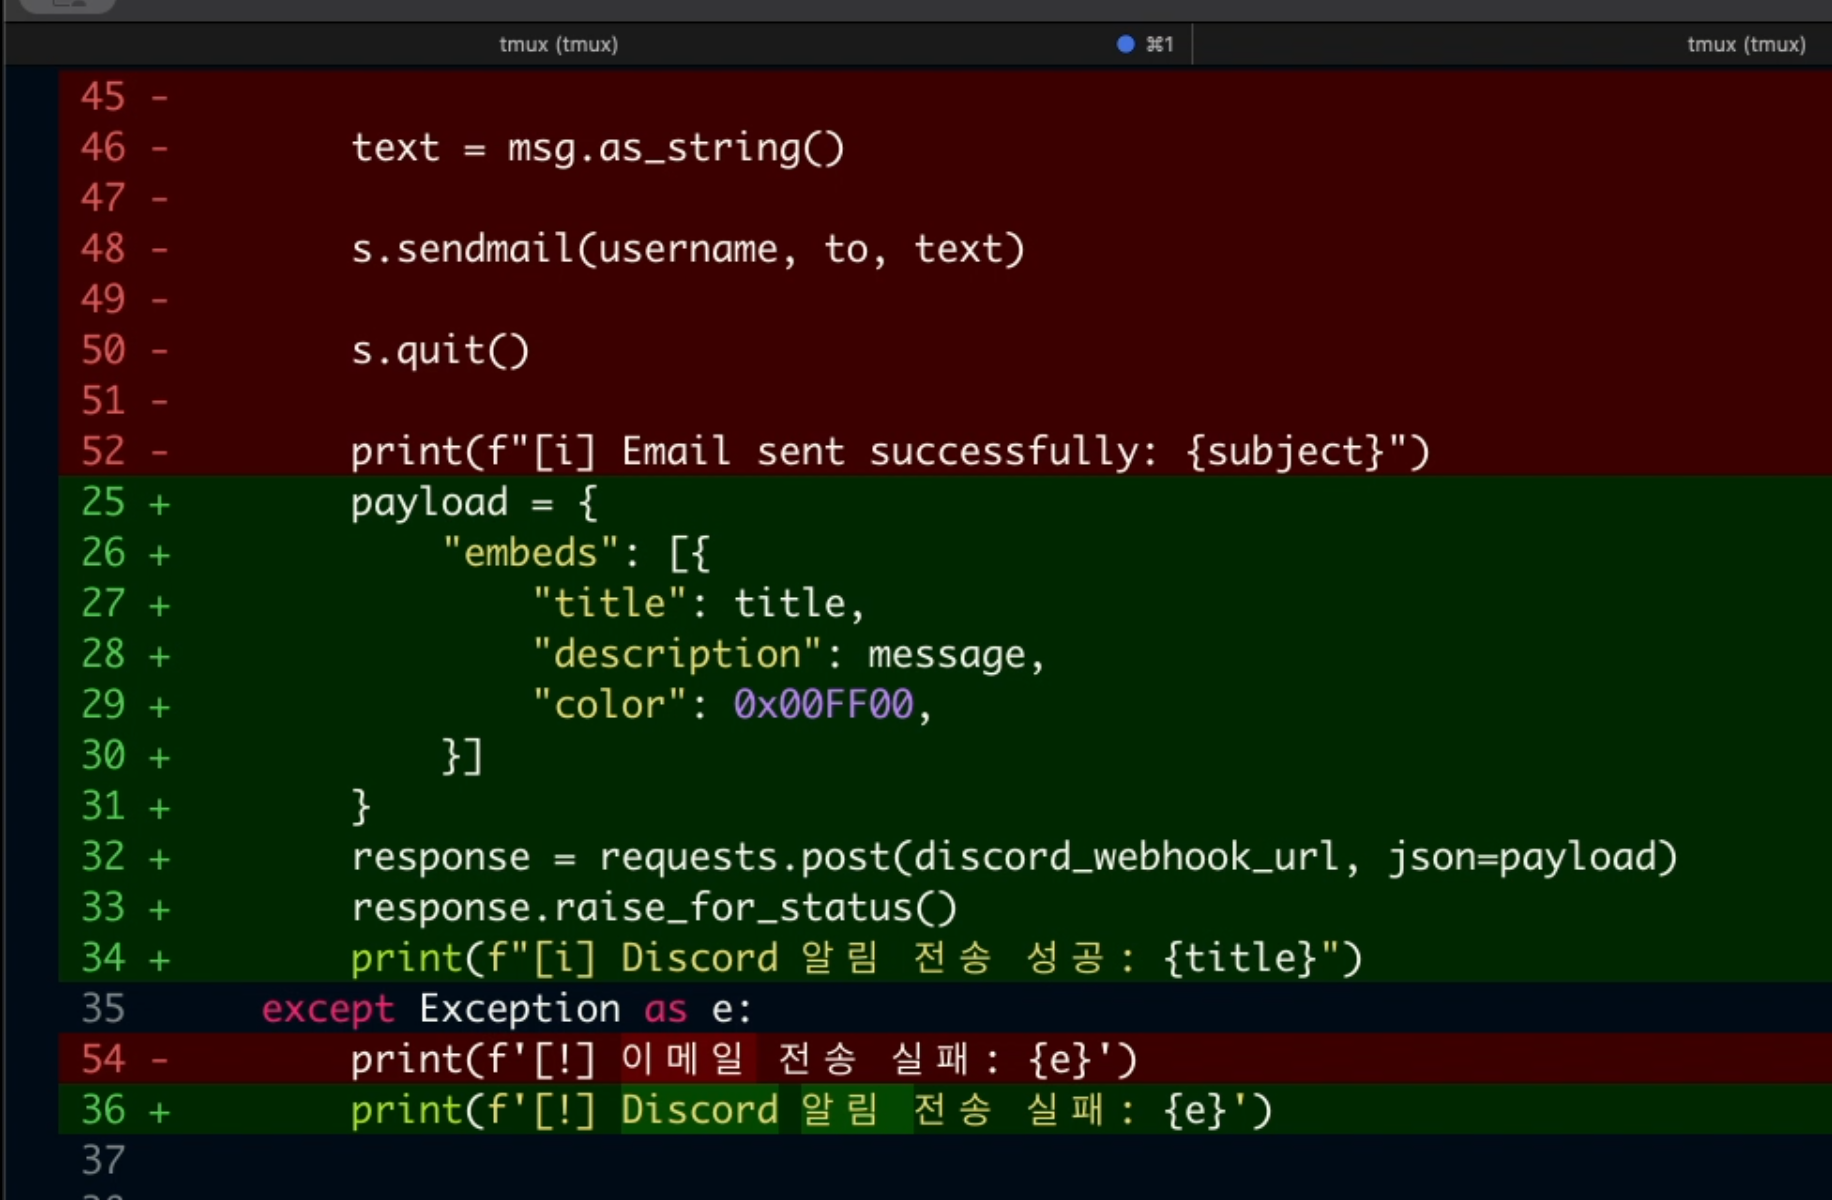Click the added line 'payload = {'
This screenshot has height=1200, width=1832.
pyautogui.click(x=474, y=503)
